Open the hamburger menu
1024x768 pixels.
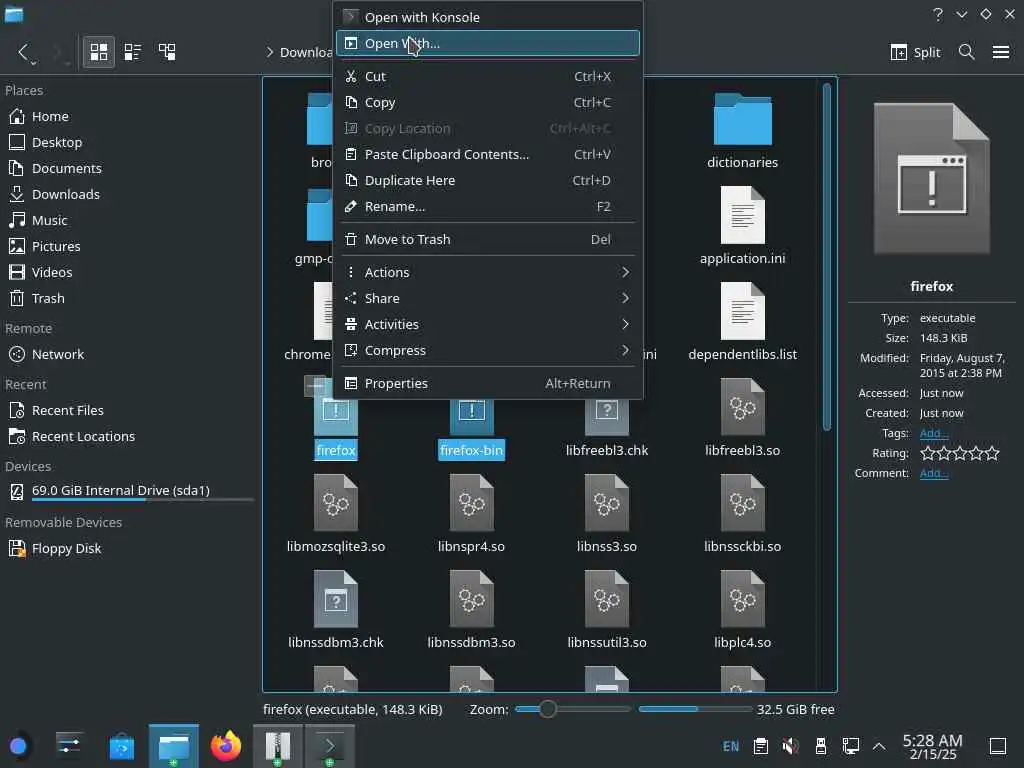(x=1000, y=52)
